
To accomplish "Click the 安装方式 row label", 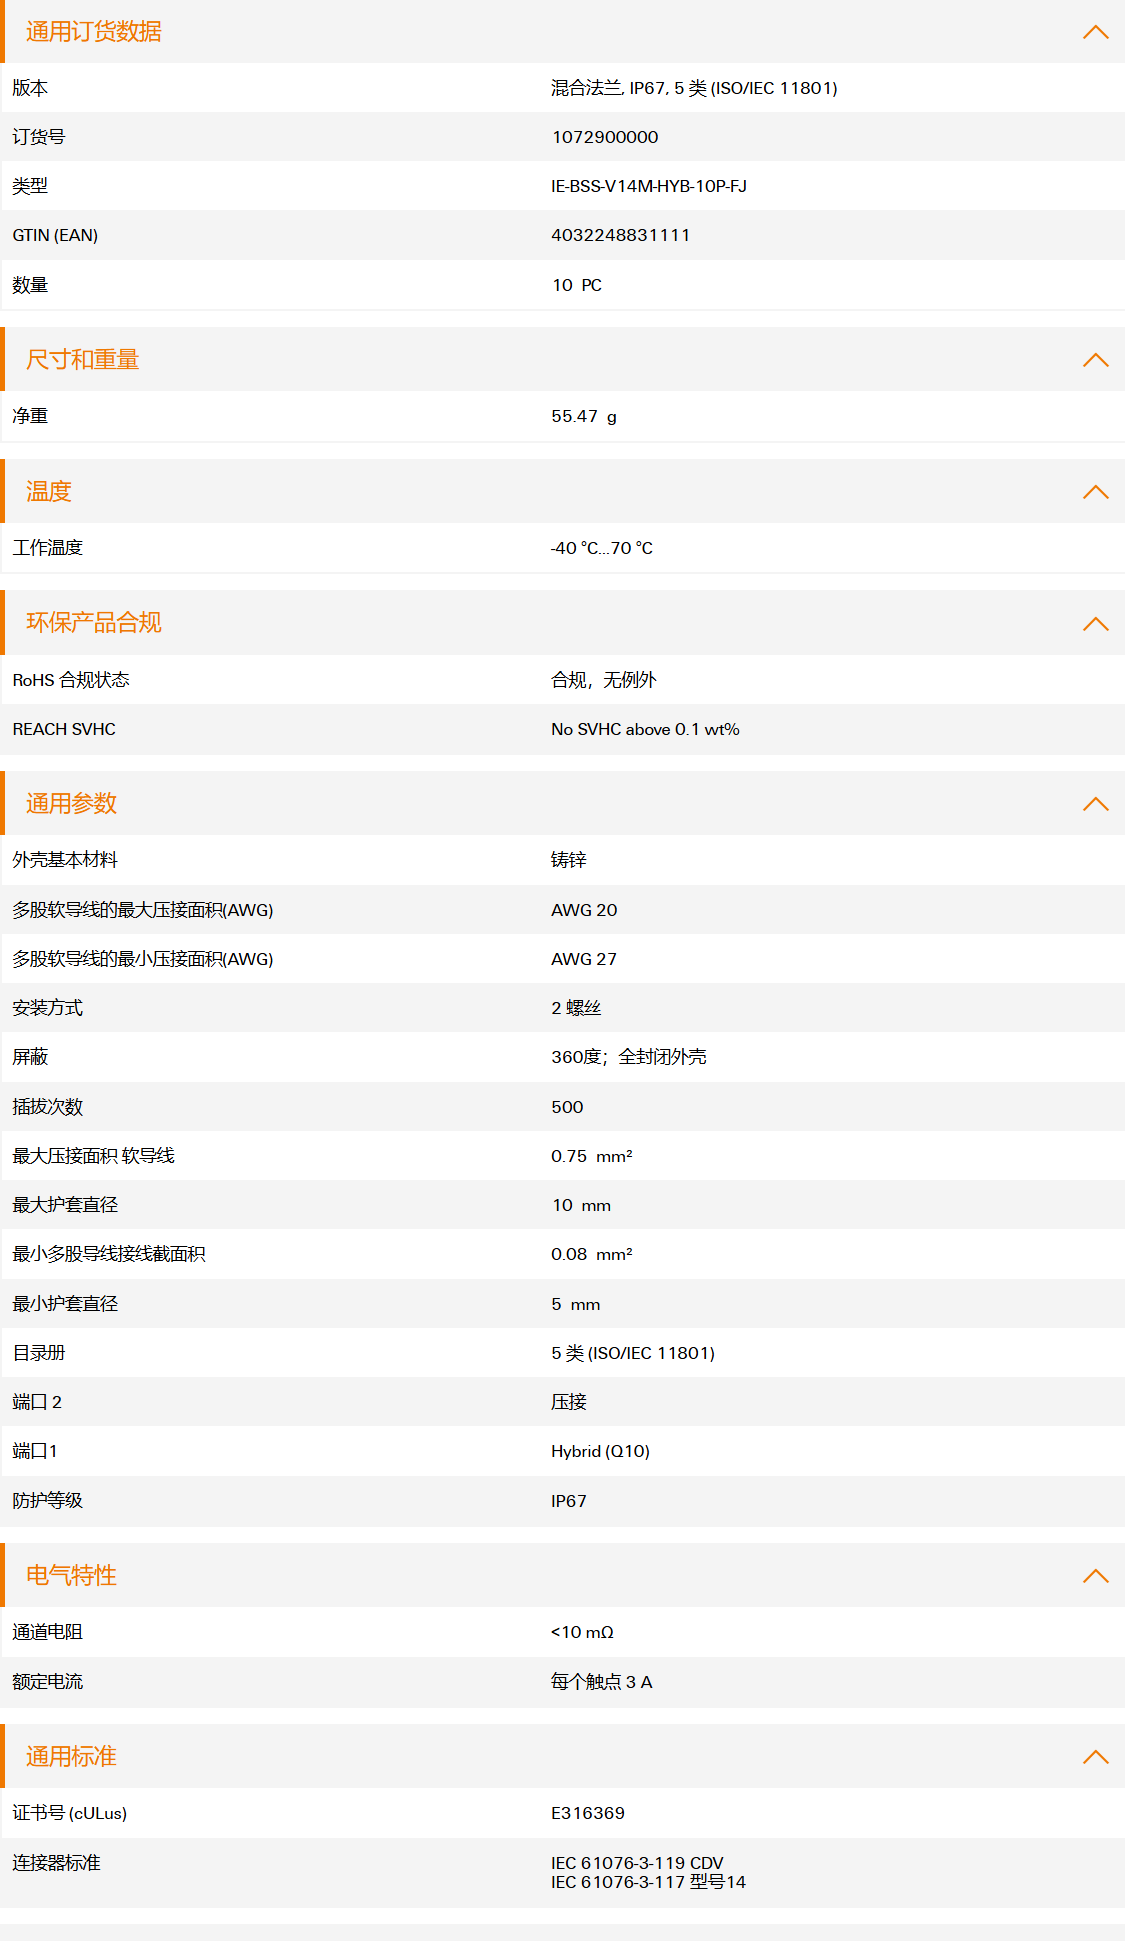I will tap(48, 1008).
